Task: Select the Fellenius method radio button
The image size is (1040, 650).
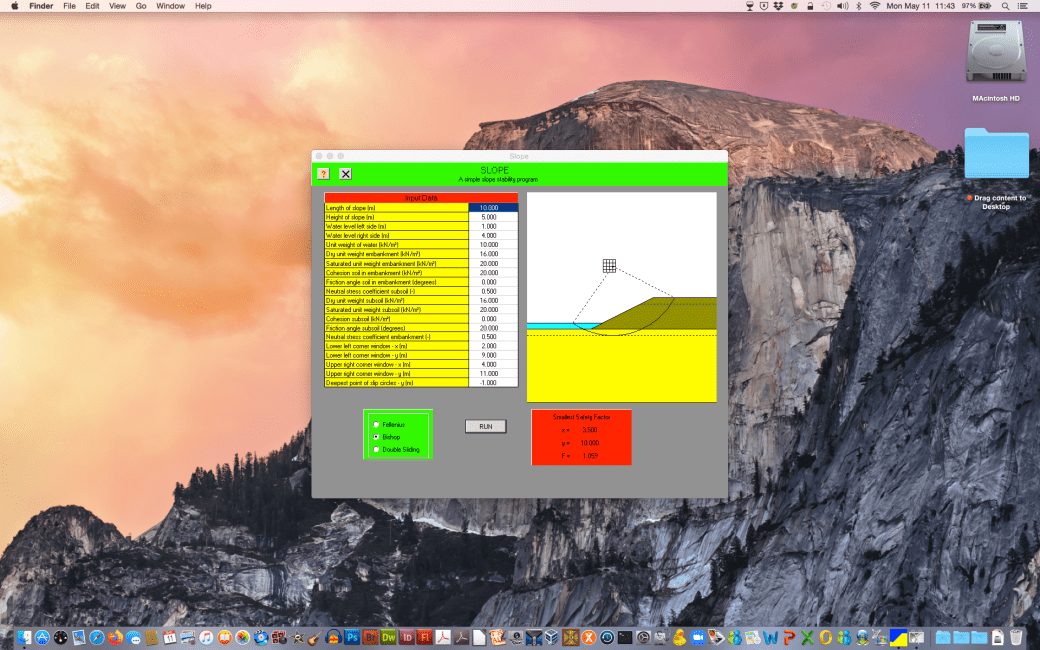Action: click(376, 425)
